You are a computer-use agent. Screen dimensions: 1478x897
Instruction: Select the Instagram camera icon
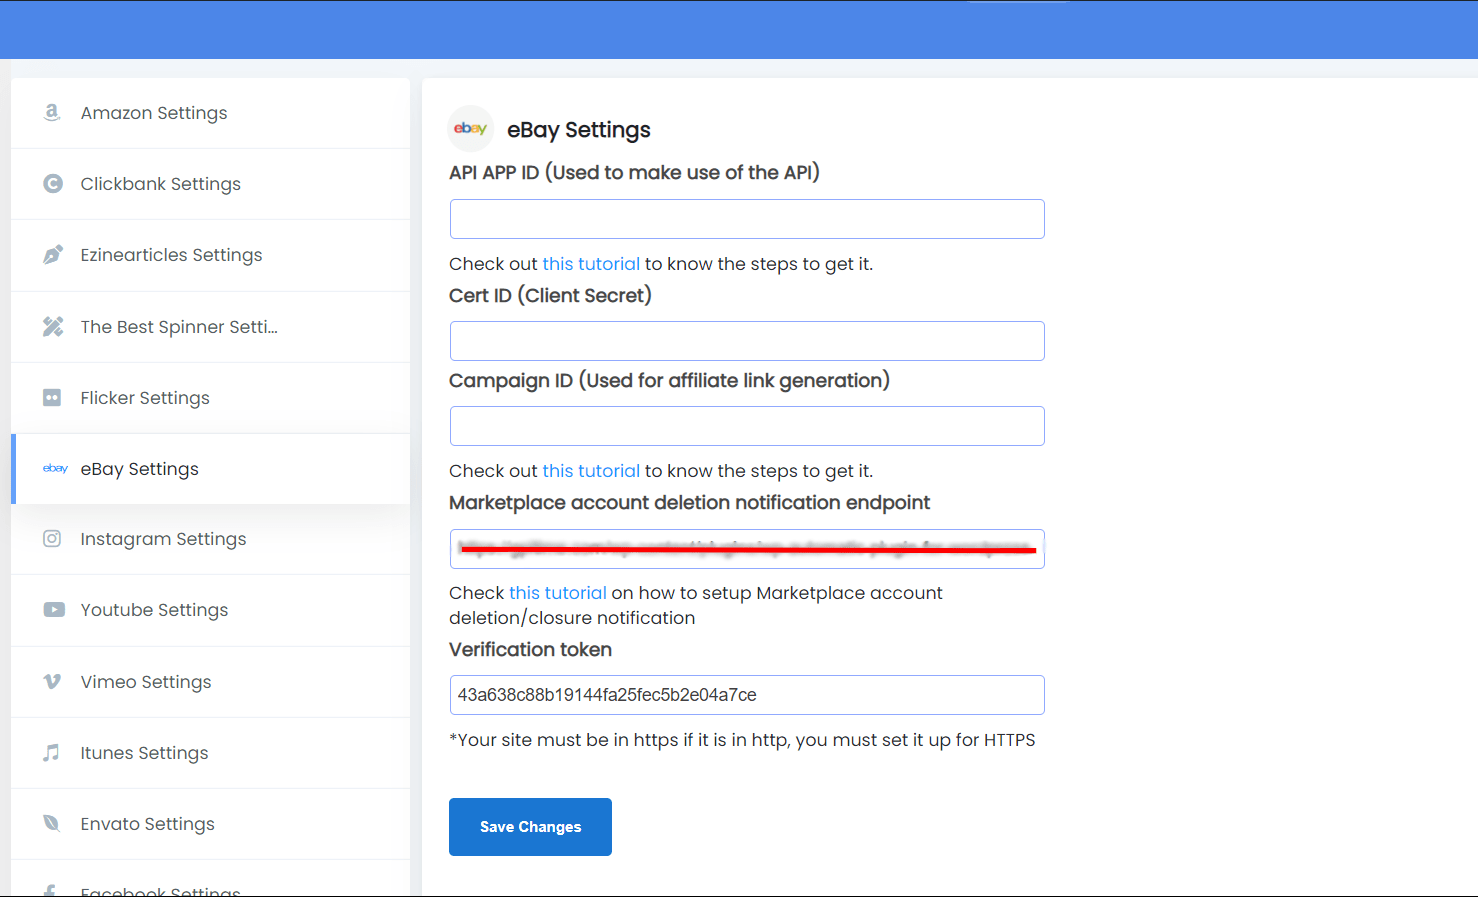point(52,538)
